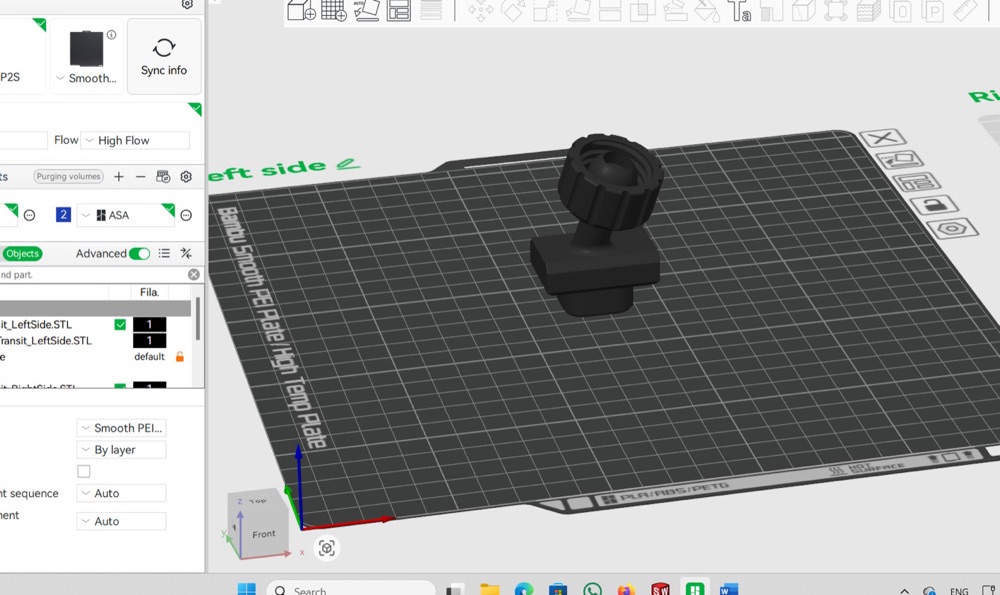Select the Text shape tool

[x=739, y=10]
